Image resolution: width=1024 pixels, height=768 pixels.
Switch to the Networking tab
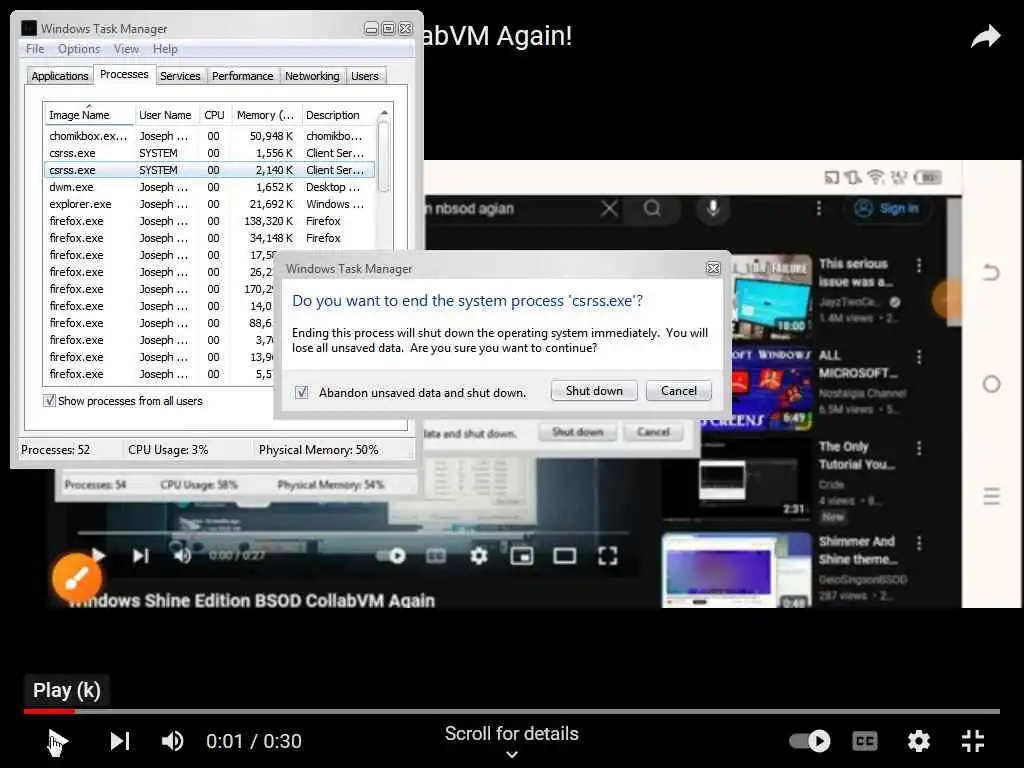pos(312,76)
